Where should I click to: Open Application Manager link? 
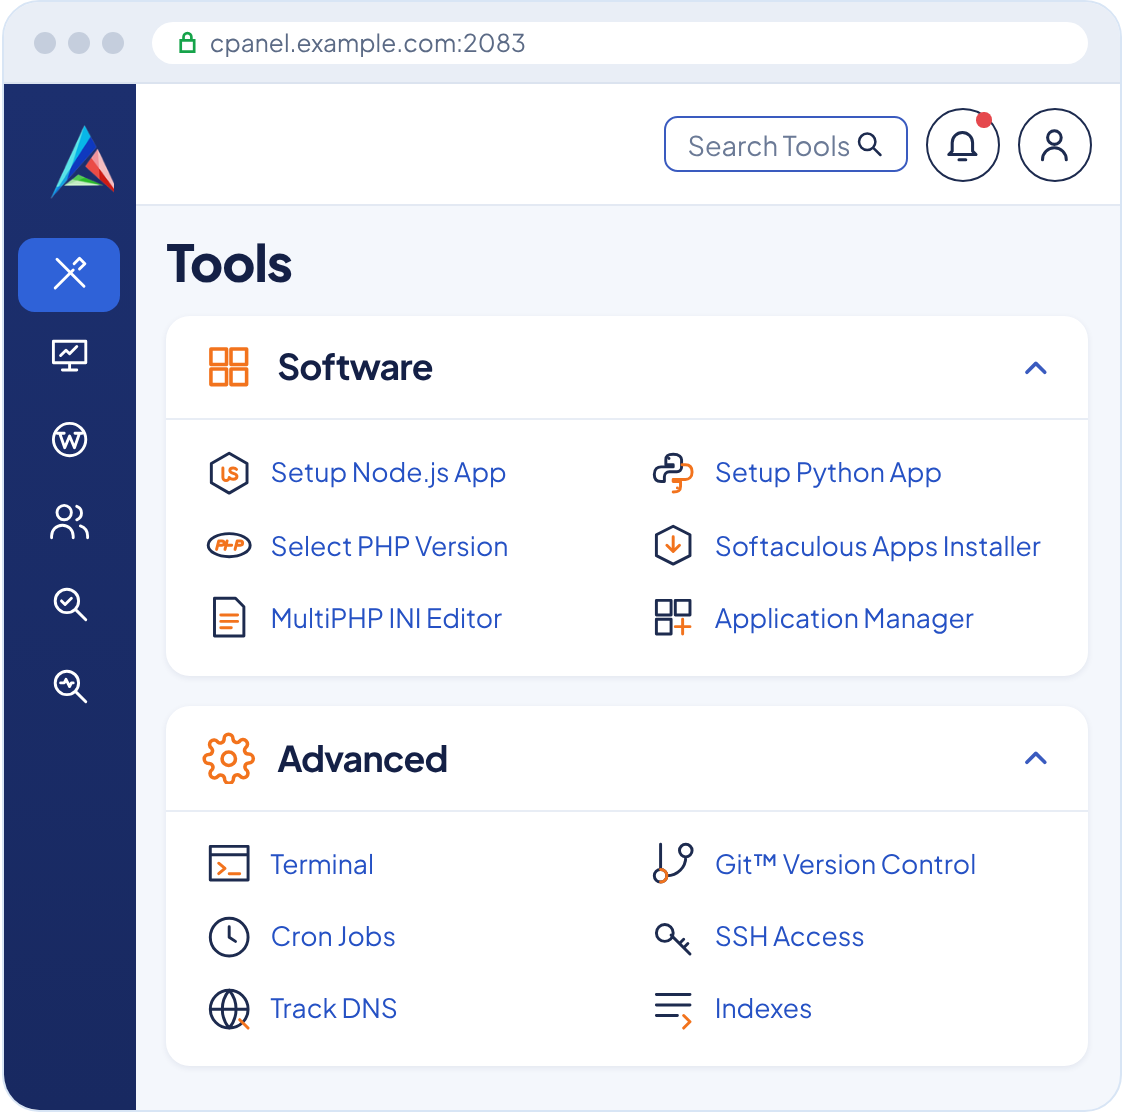coord(844,620)
